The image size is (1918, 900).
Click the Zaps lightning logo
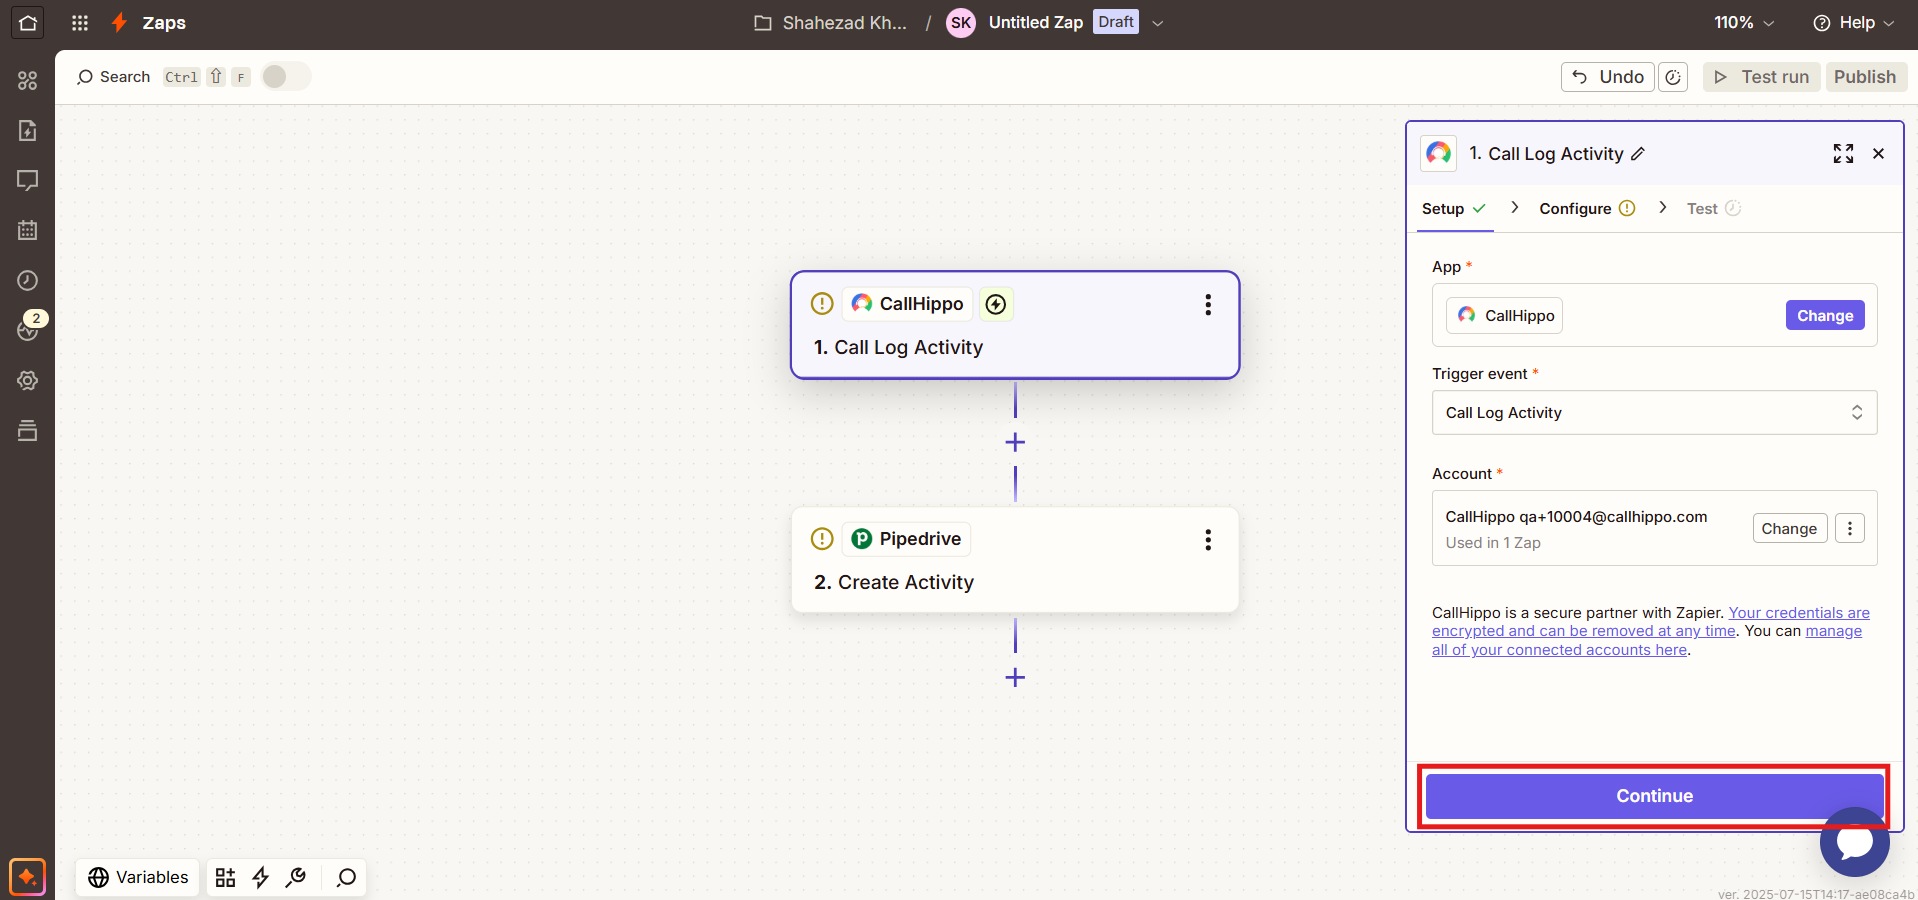click(120, 22)
